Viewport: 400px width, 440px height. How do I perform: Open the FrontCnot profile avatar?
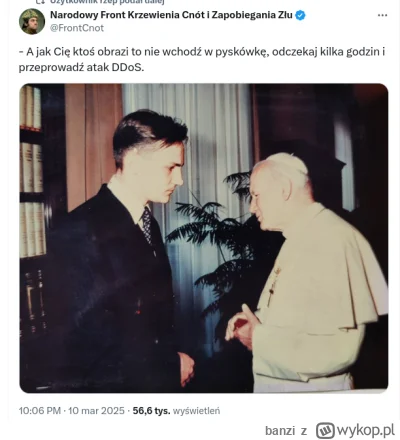click(32, 21)
